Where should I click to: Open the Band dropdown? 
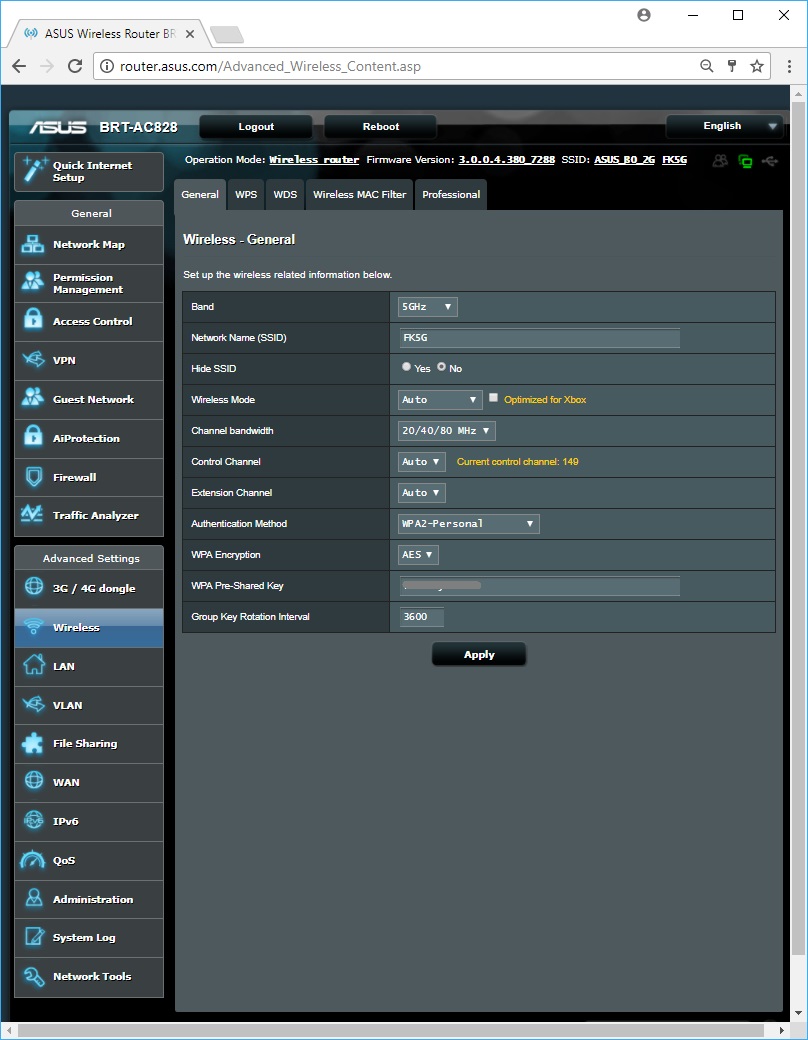tap(427, 307)
